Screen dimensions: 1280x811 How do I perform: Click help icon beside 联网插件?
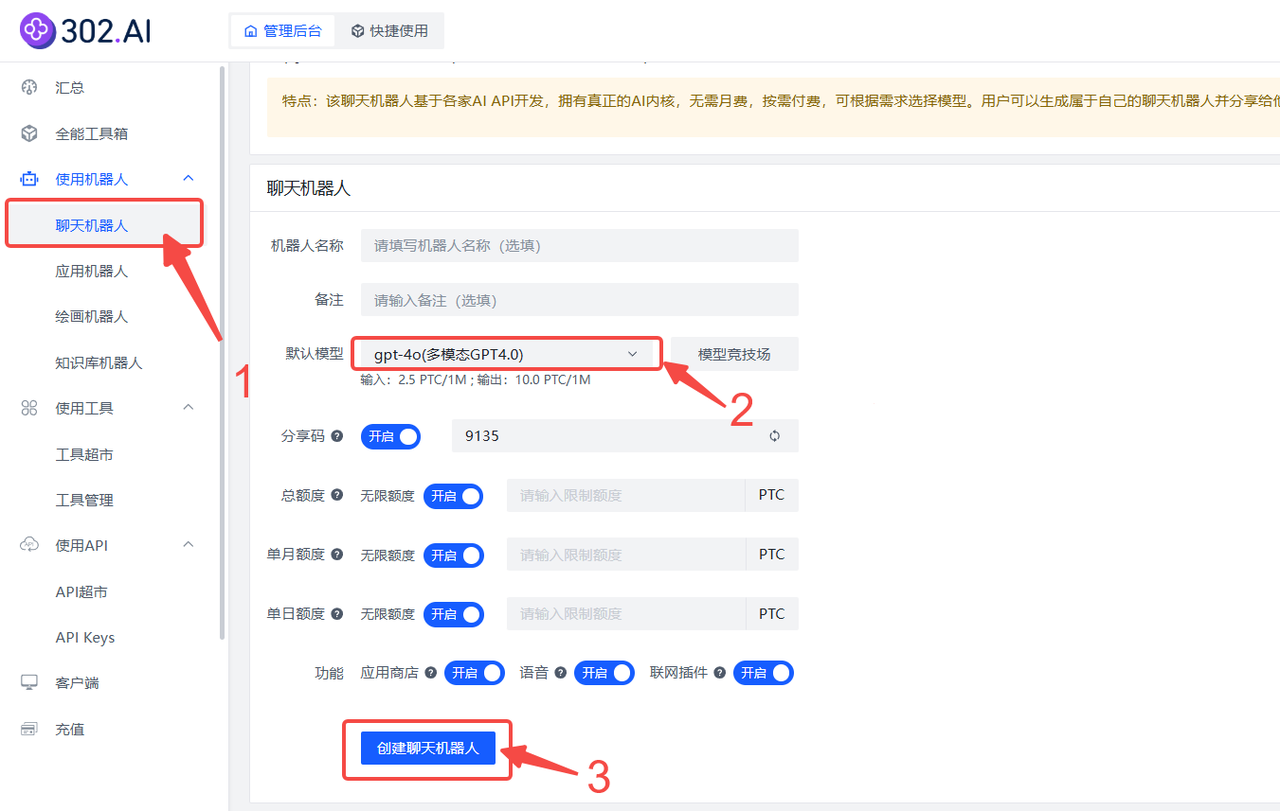[719, 673]
